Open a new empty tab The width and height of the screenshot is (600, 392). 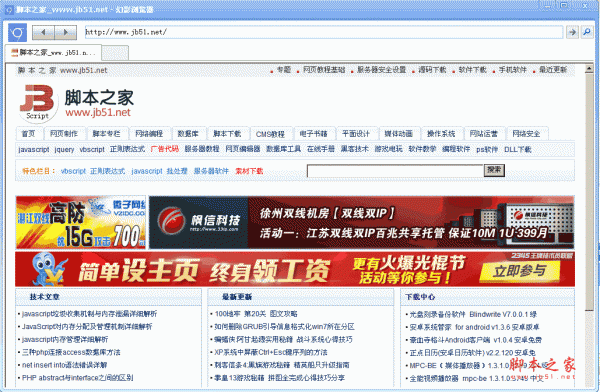point(115,53)
